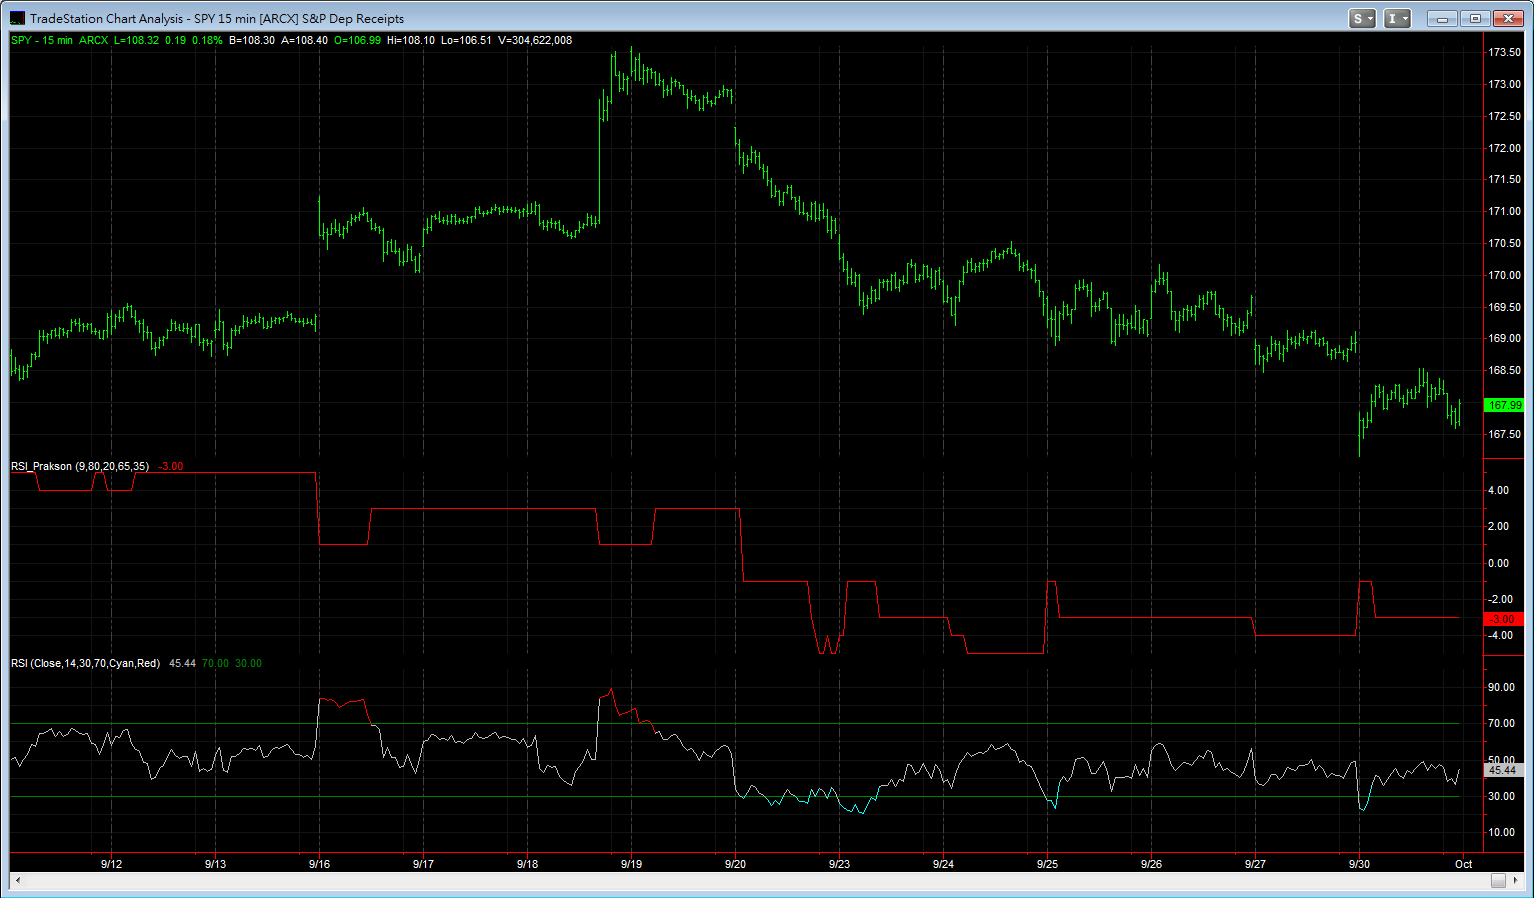Click the ask value "A=108.40"
The width and height of the screenshot is (1534, 898).
(304, 41)
